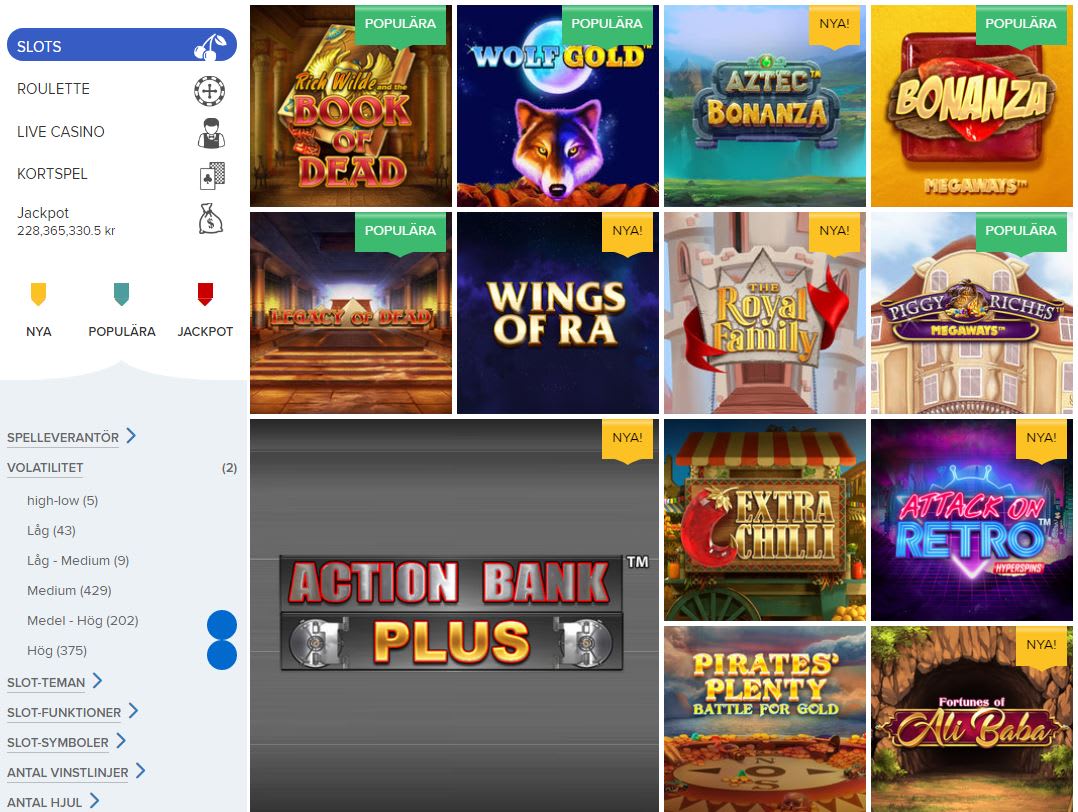Expand the Slot-teman filter
This screenshot has height=812, width=1078.
(x=54, y=682)
